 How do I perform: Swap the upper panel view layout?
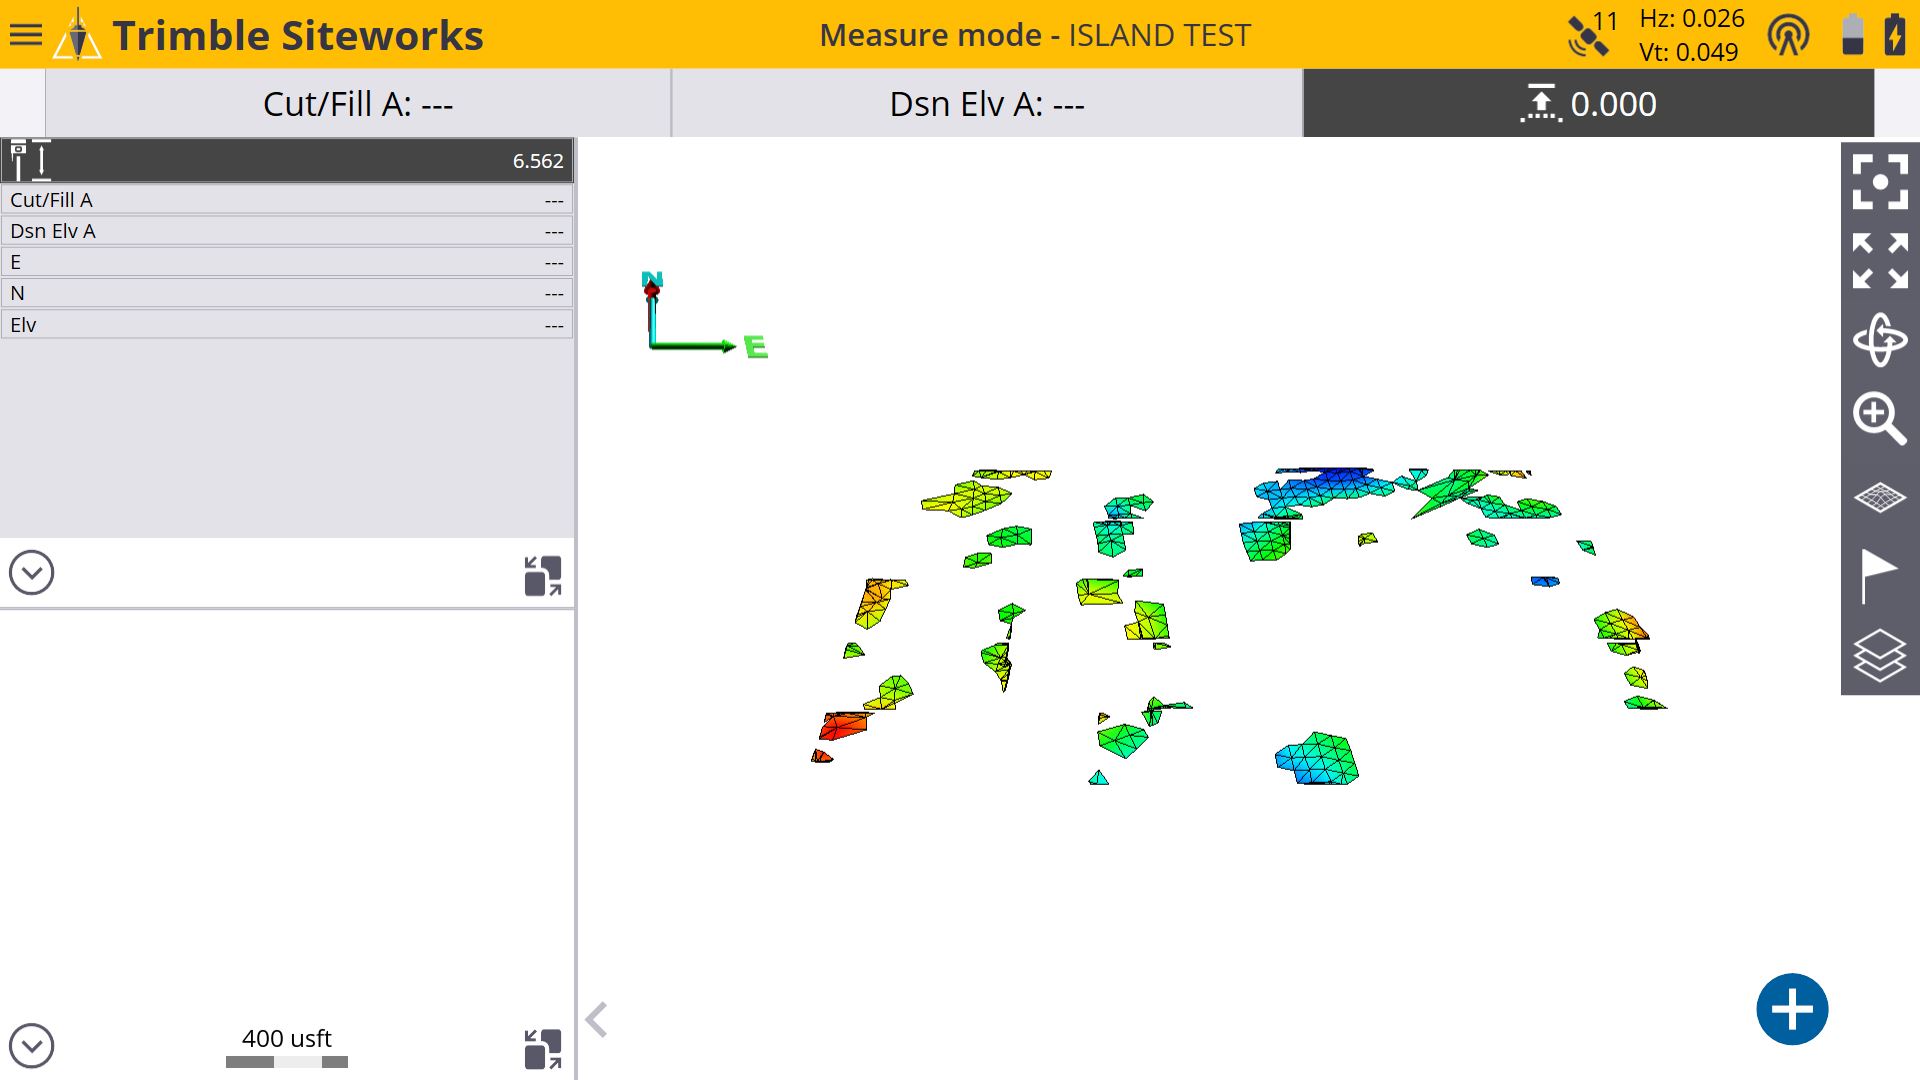[x=543, y=576]
